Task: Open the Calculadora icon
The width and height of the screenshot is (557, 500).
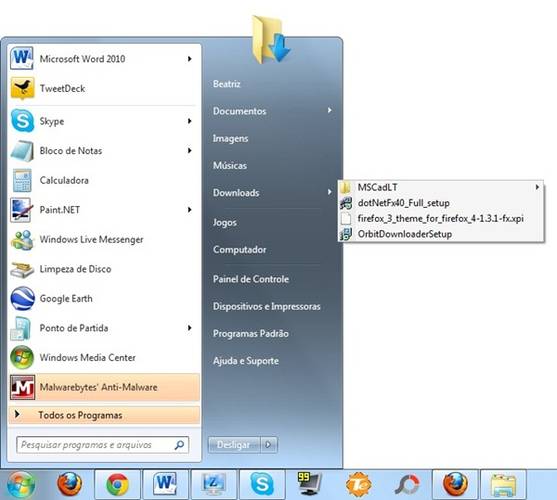Action: pos(22,180)
